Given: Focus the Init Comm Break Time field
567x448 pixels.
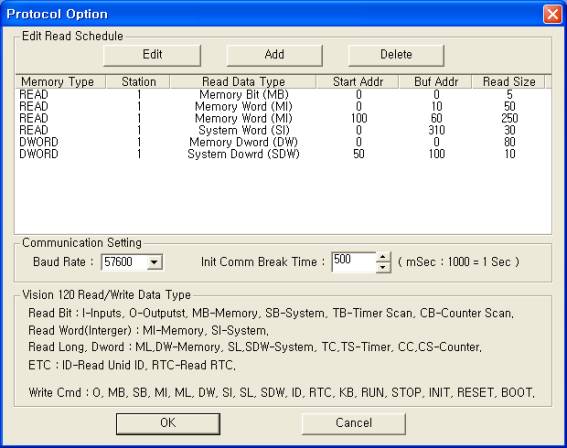Looking at the screenshot, I should tap(354, 262).
